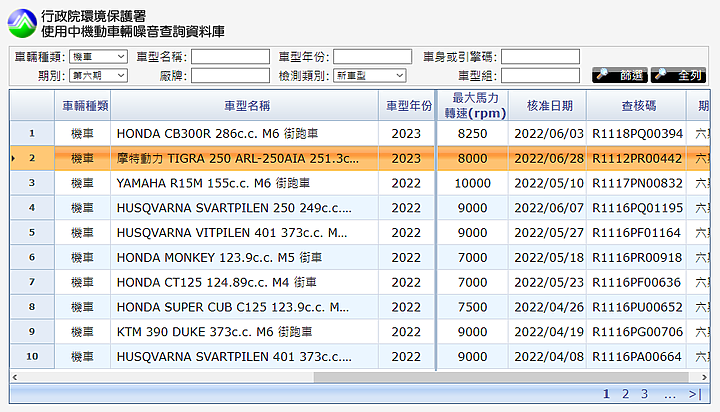Click check code R1116PF01164
The height and width of the screenshot is (412, 720).
(636, 232)
